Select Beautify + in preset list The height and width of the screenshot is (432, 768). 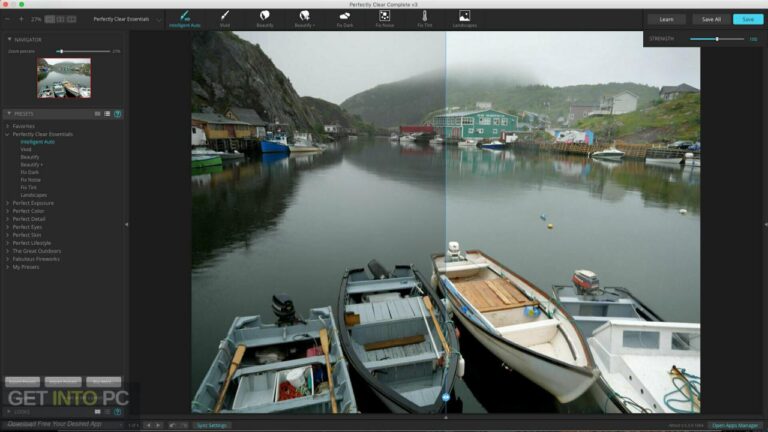click(31, 165)
